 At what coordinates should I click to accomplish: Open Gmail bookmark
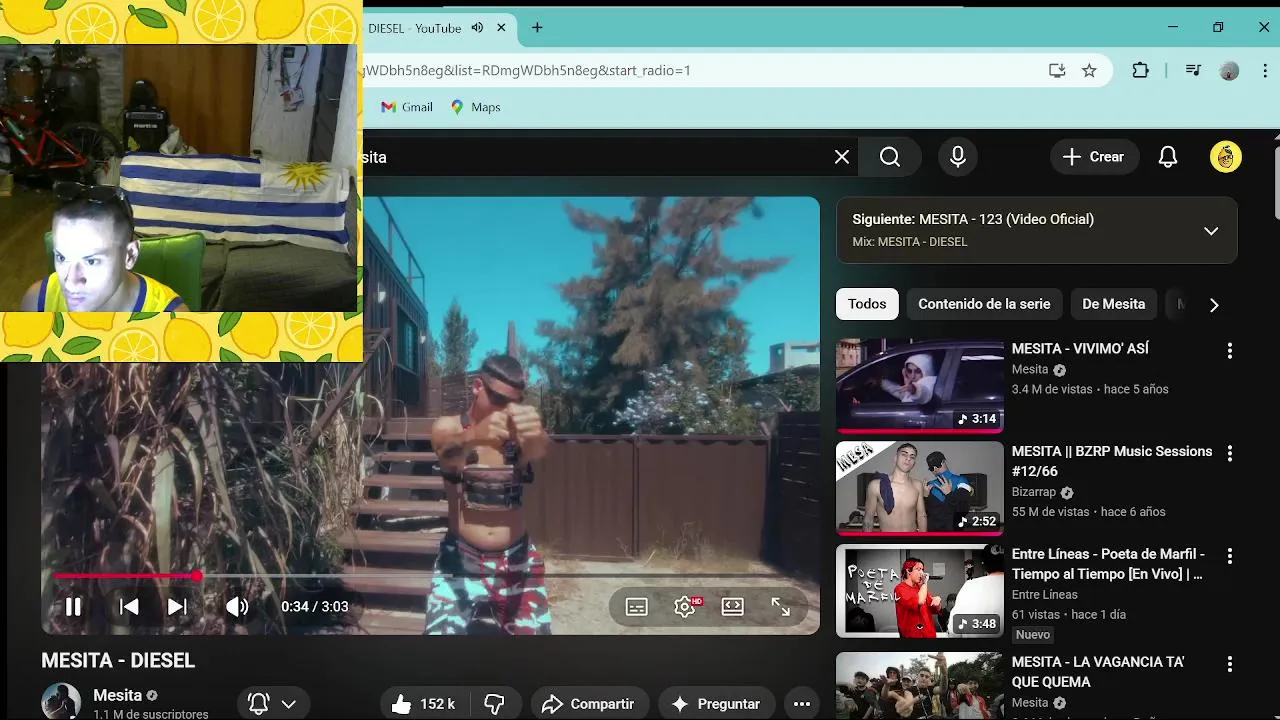coord(407,107)
